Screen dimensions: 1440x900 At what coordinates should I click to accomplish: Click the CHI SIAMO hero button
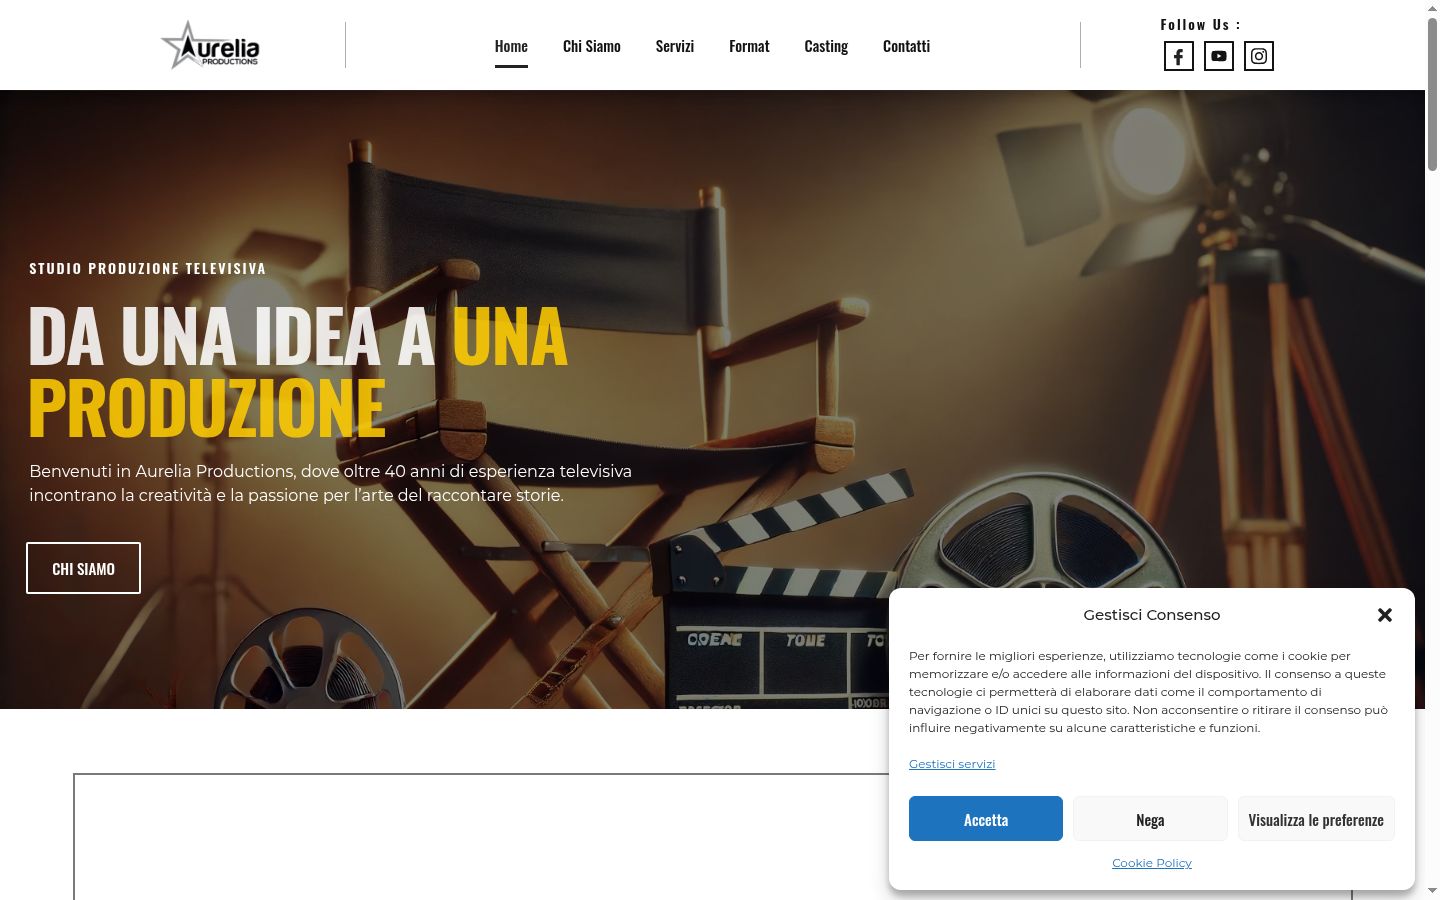pos(83,568)
